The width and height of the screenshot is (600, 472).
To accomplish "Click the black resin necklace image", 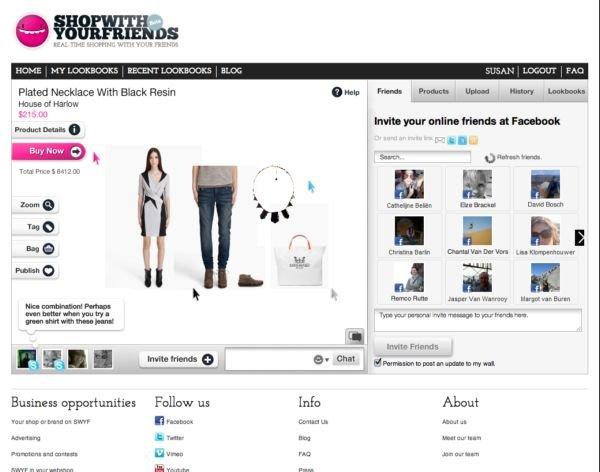I will click(x=274, y=194).
